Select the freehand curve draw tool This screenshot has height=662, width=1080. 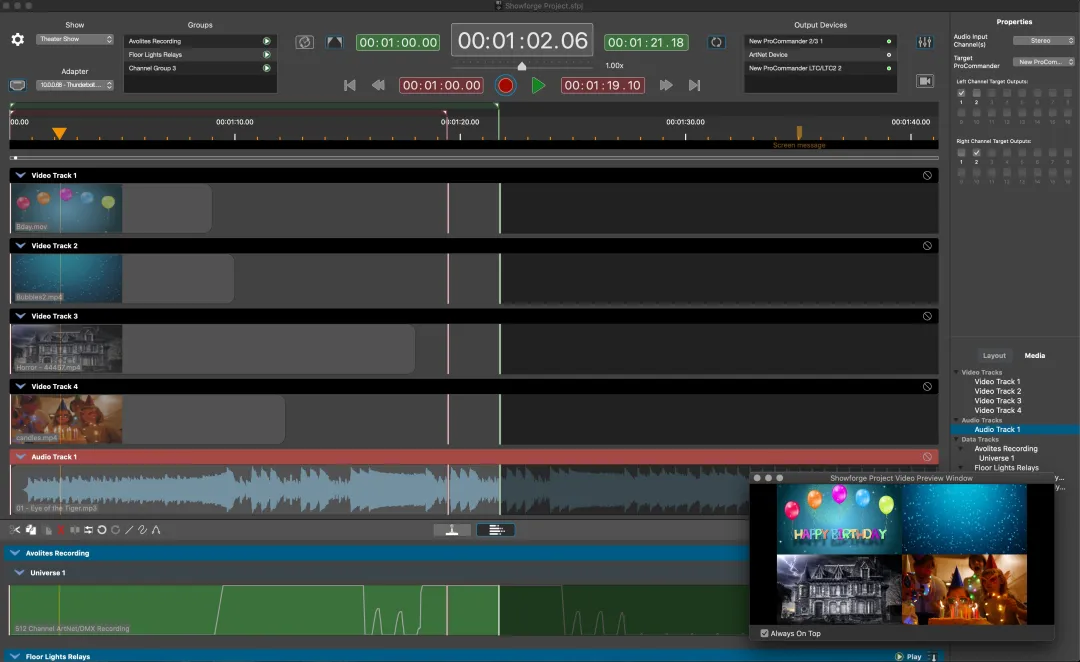click(x=143, y=530)
